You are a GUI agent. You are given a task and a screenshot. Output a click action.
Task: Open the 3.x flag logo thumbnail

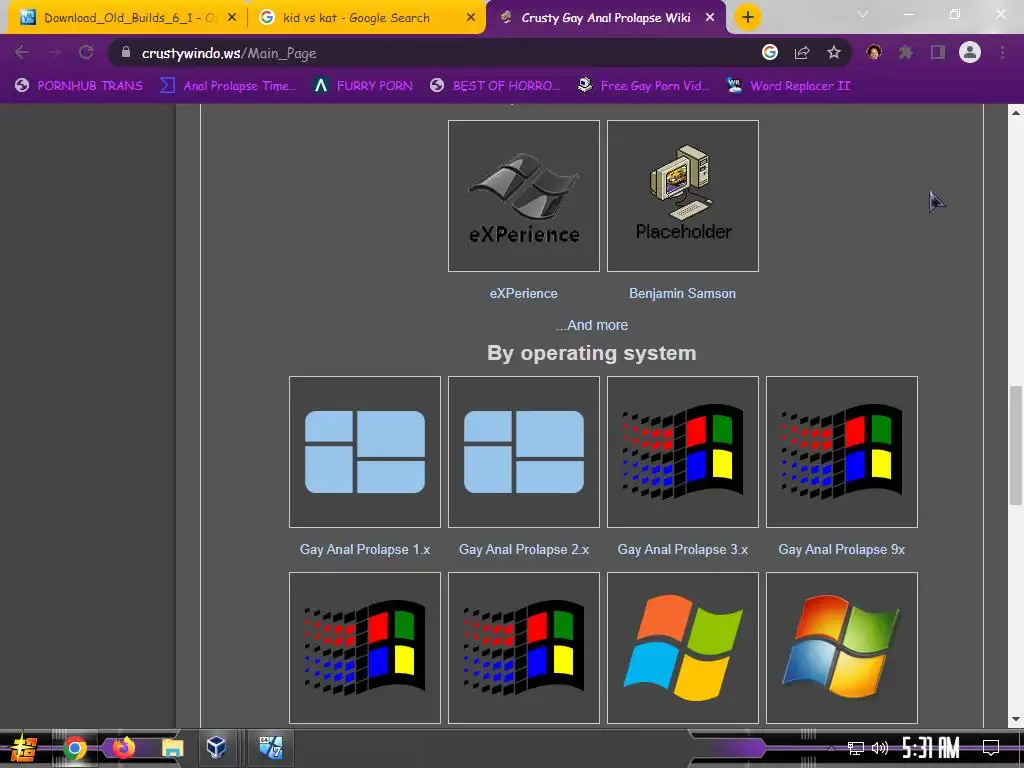click(682, 452)
